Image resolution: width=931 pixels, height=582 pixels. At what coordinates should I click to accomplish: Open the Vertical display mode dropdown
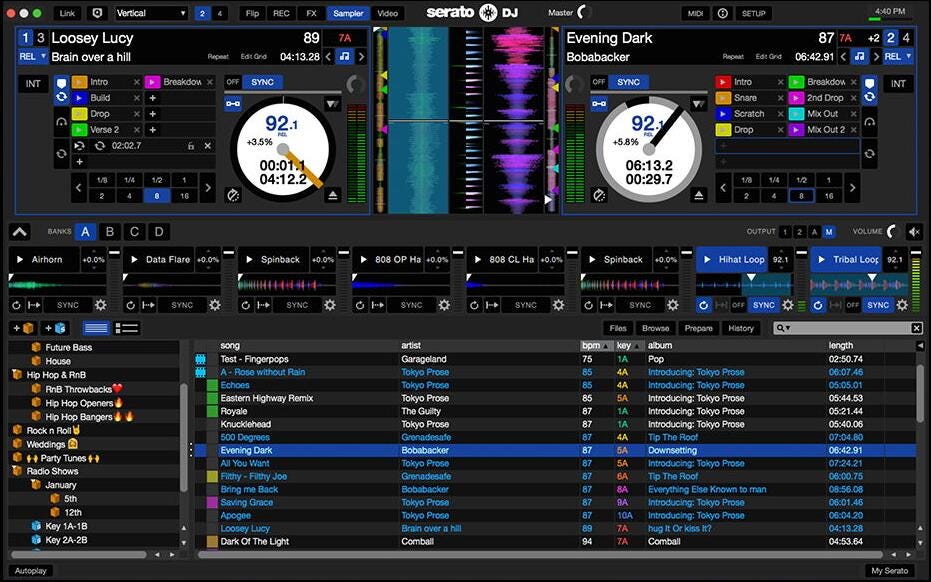tap(151, 13)
